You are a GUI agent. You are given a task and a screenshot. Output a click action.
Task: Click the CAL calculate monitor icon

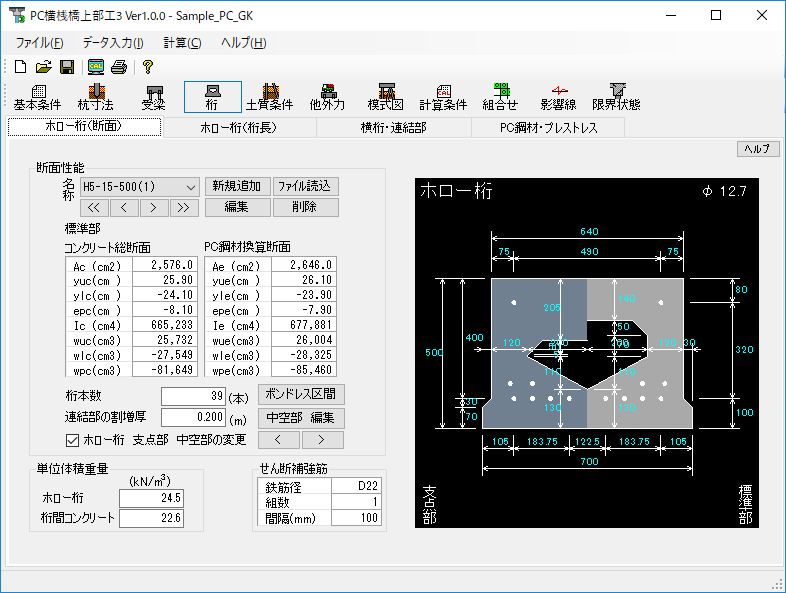tap(96, 67)
